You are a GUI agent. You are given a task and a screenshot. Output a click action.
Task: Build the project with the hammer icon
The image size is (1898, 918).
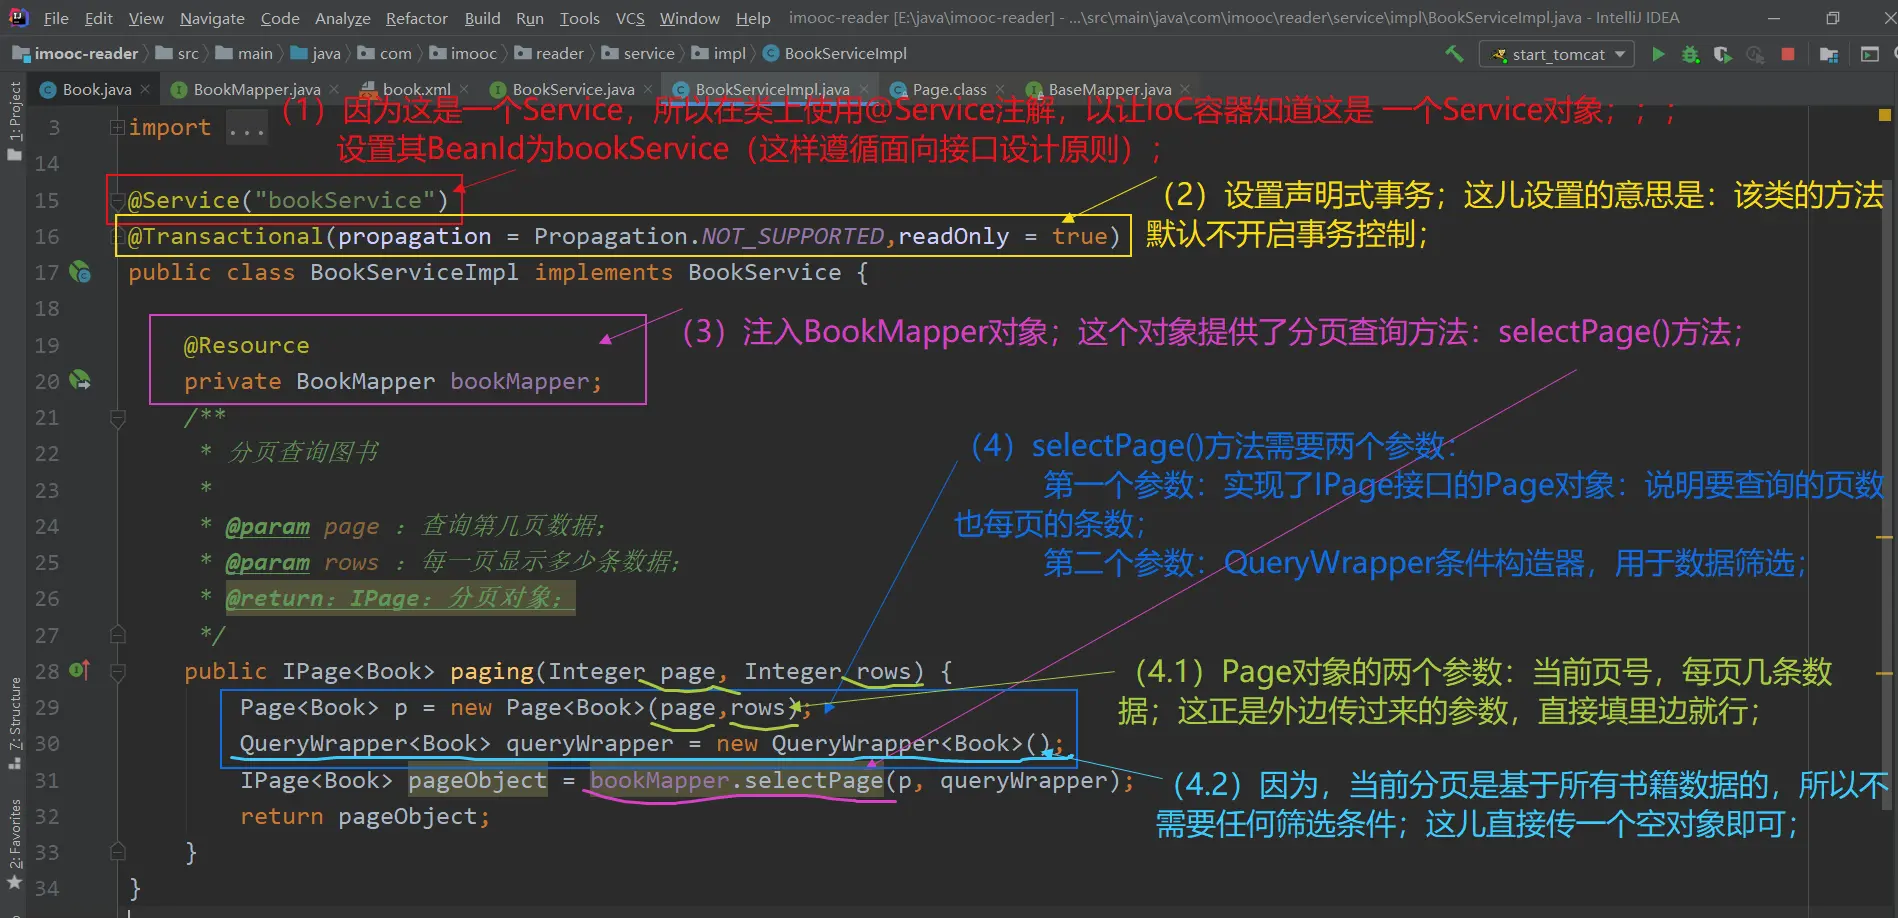(x=1453, y=54)
